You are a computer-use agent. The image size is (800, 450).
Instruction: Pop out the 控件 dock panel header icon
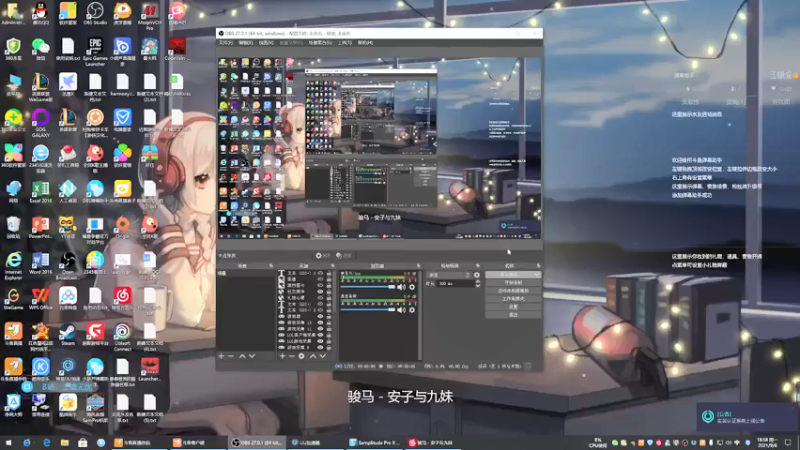[538, 266]
